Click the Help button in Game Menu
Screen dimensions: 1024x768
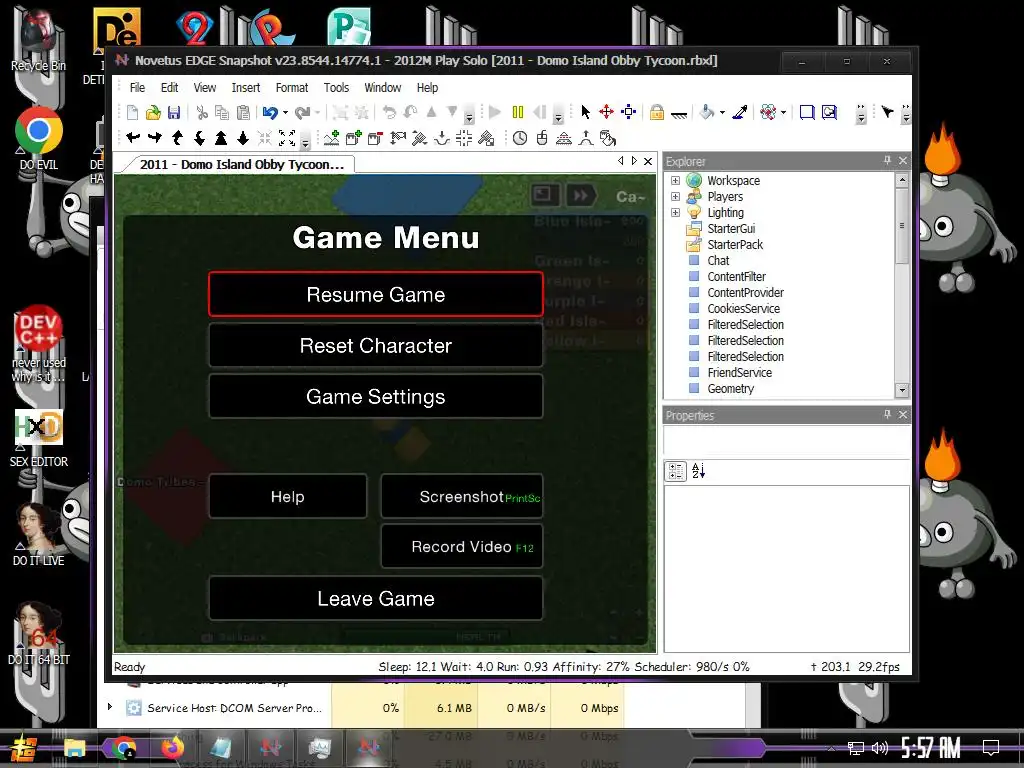pyautogui.click(x=287, y=496)
